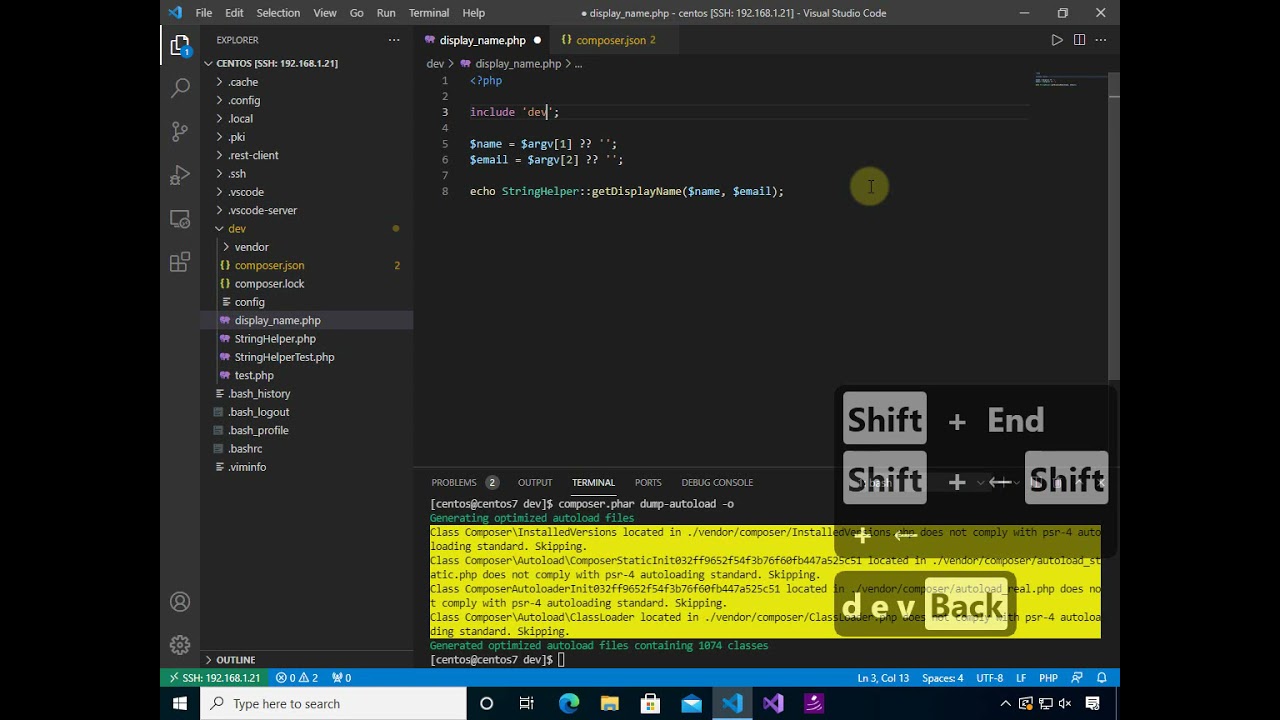Switch to OUTPUT panel tab
The width and height of the screenshot is (1280, 720).
(535, 482)
